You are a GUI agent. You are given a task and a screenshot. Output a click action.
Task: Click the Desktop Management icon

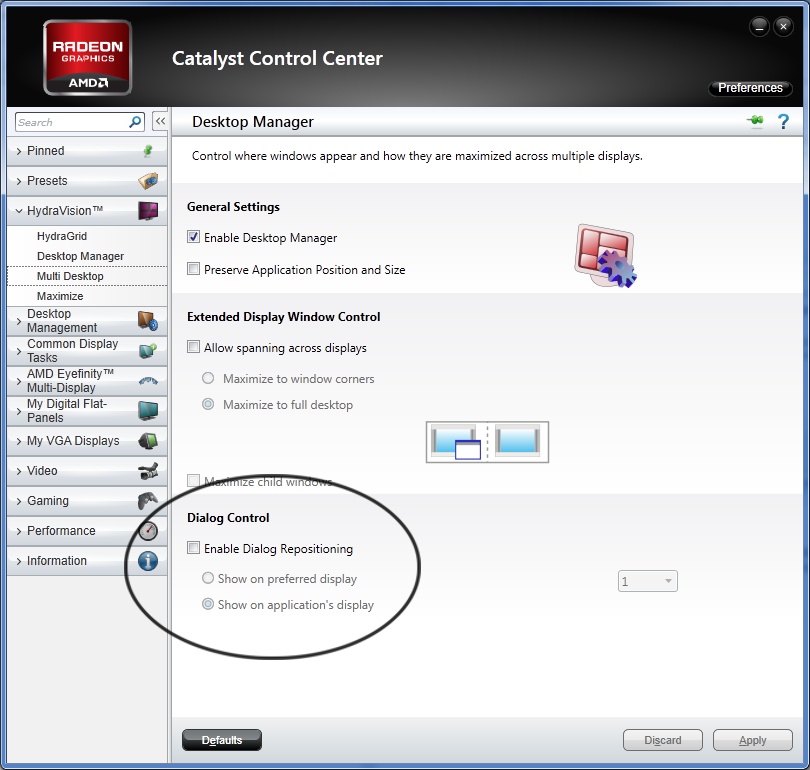point(148,321)
